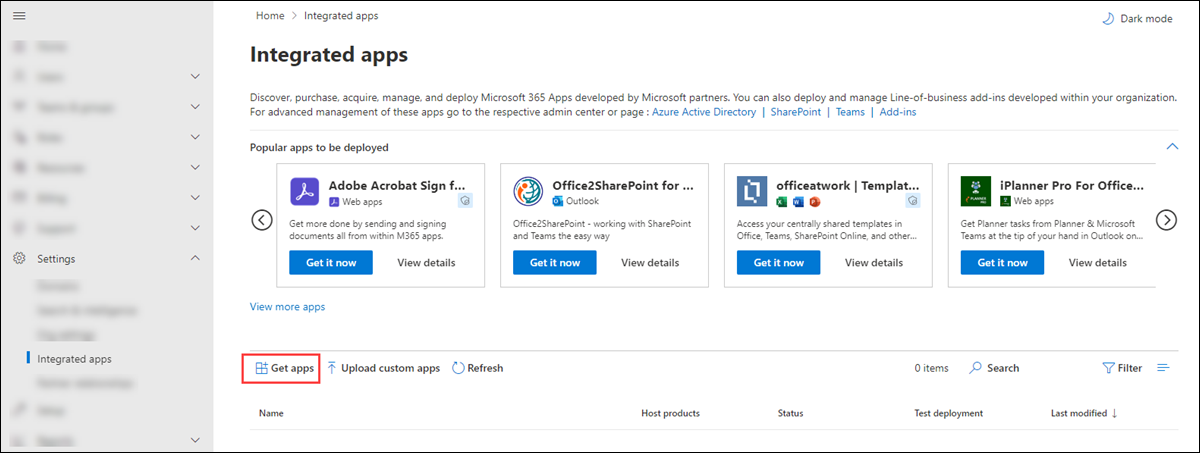Click the Upload custom apps arrow icon
This screenshot has height=453, width=1200.
tap(332, 368)
